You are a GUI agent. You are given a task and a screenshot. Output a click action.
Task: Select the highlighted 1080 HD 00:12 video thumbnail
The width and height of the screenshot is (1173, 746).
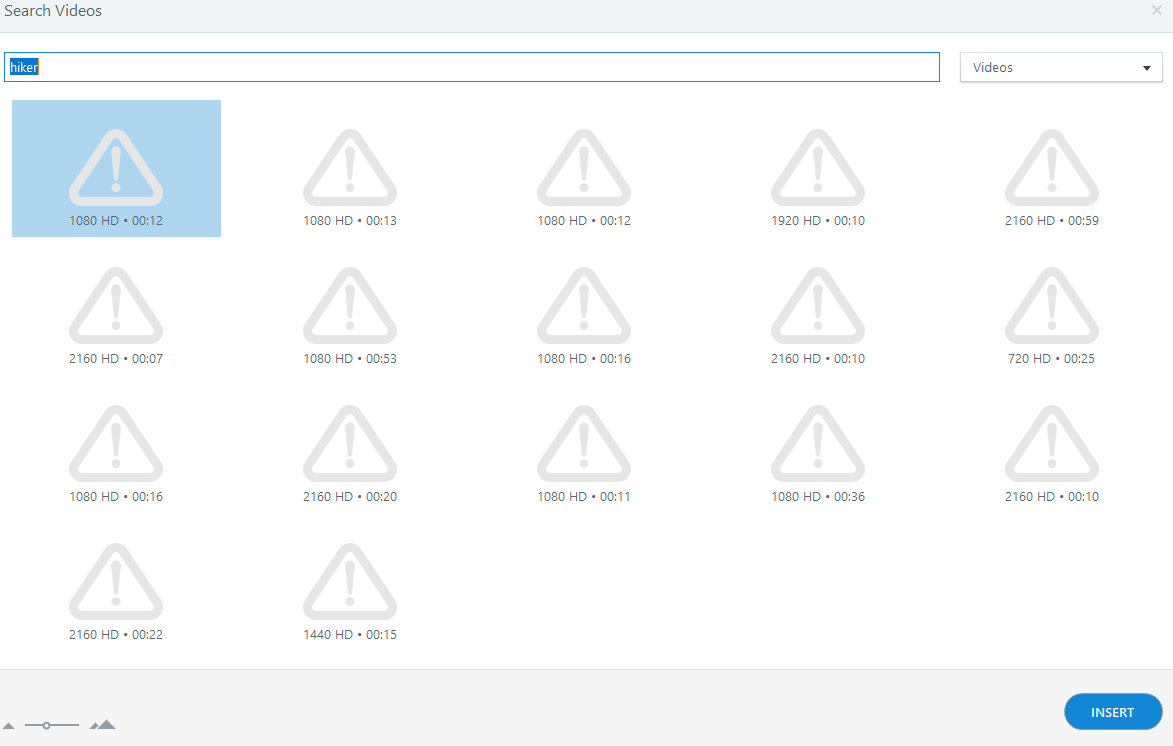pyautogui.click(x=116, y=168)
